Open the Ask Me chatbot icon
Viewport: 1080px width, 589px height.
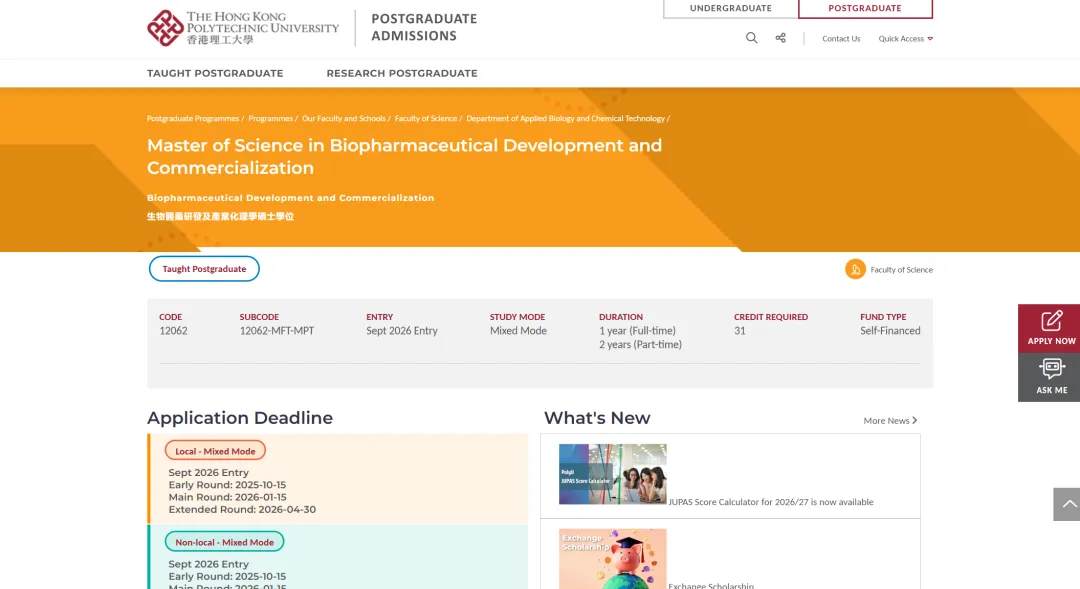tap(1051, 369)
